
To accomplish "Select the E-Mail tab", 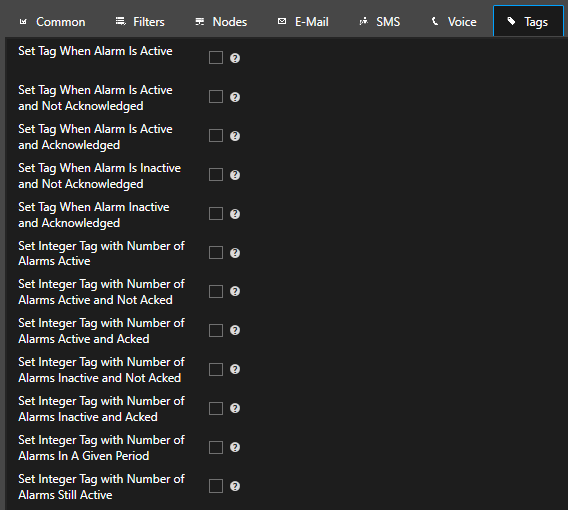I will (x=303, y=22).
